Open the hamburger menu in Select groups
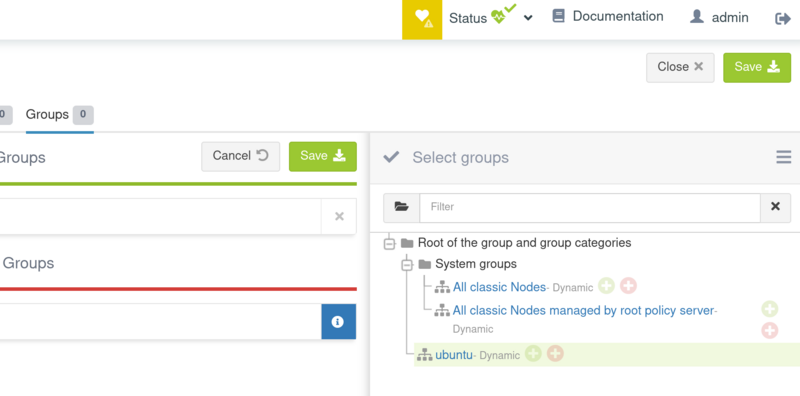 tap(784, 157)
